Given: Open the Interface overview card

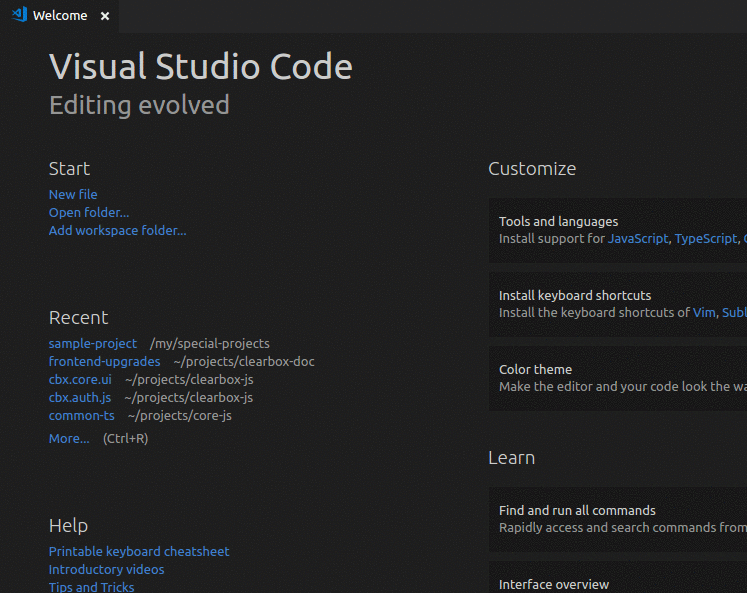Looking at the screenshot, I should coord(618,577).
